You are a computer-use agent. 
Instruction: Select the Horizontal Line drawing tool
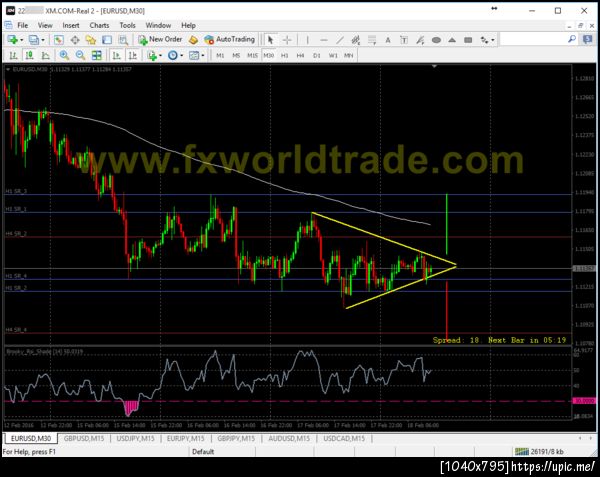coord(324,40)
